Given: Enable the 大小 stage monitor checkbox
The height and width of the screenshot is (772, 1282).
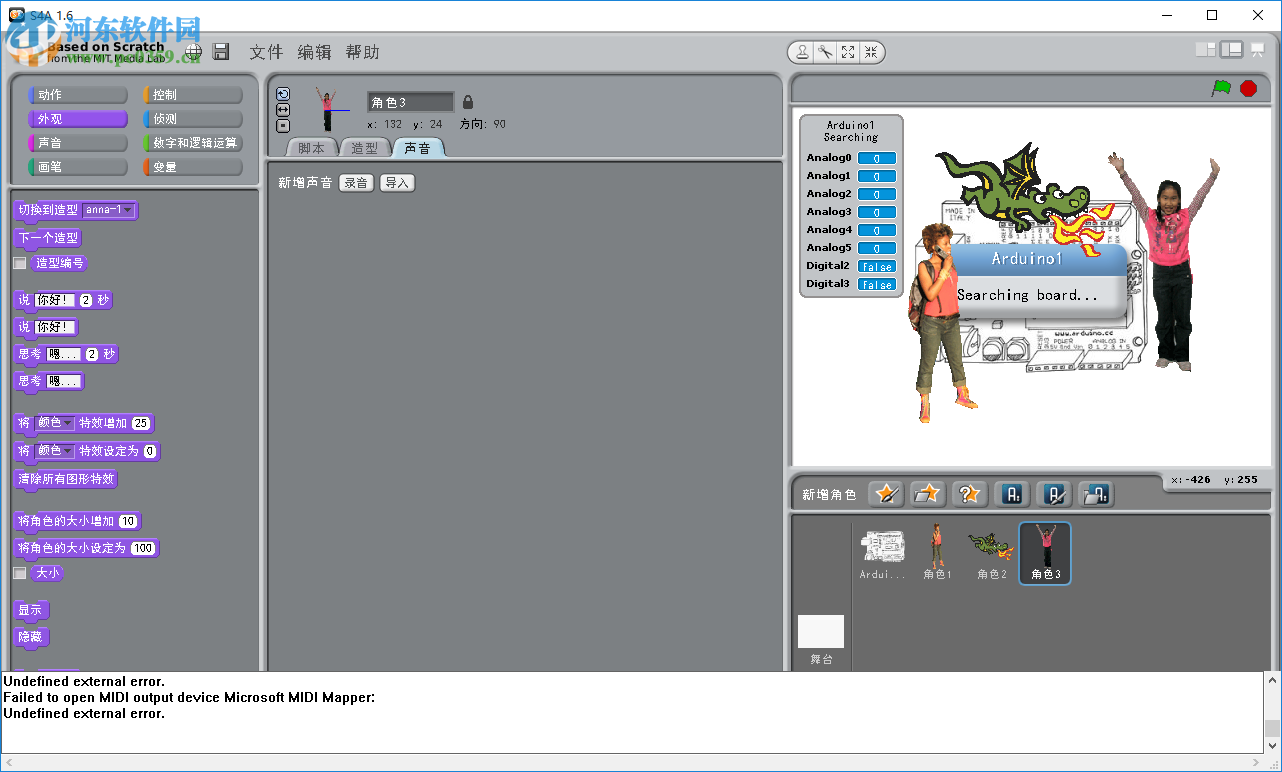Looking at the screenshot, I should (x=20, y=573).
